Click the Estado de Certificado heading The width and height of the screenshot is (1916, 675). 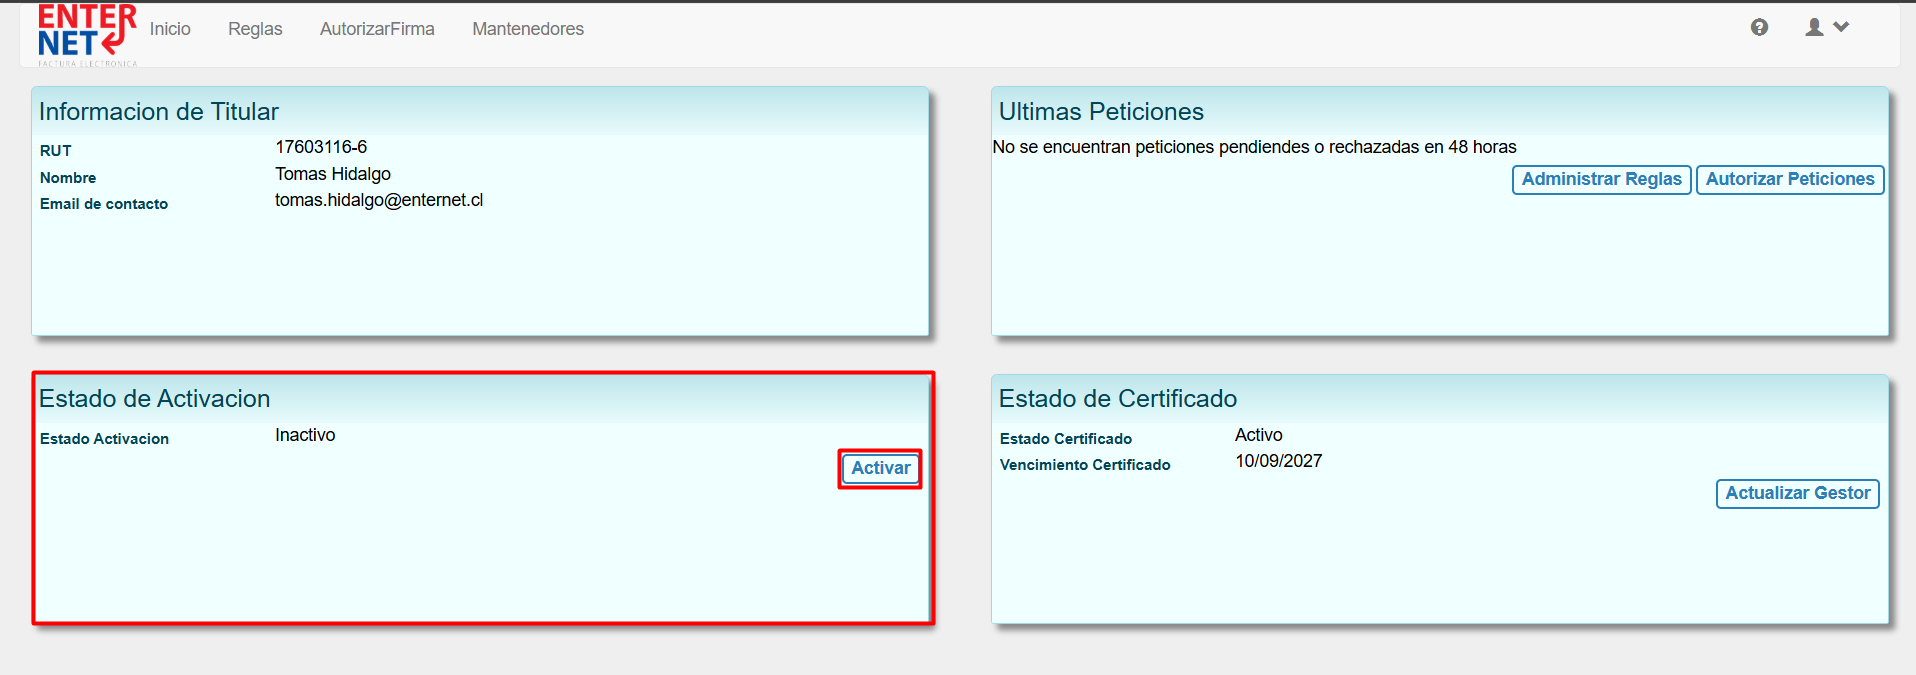[1118, 399]
